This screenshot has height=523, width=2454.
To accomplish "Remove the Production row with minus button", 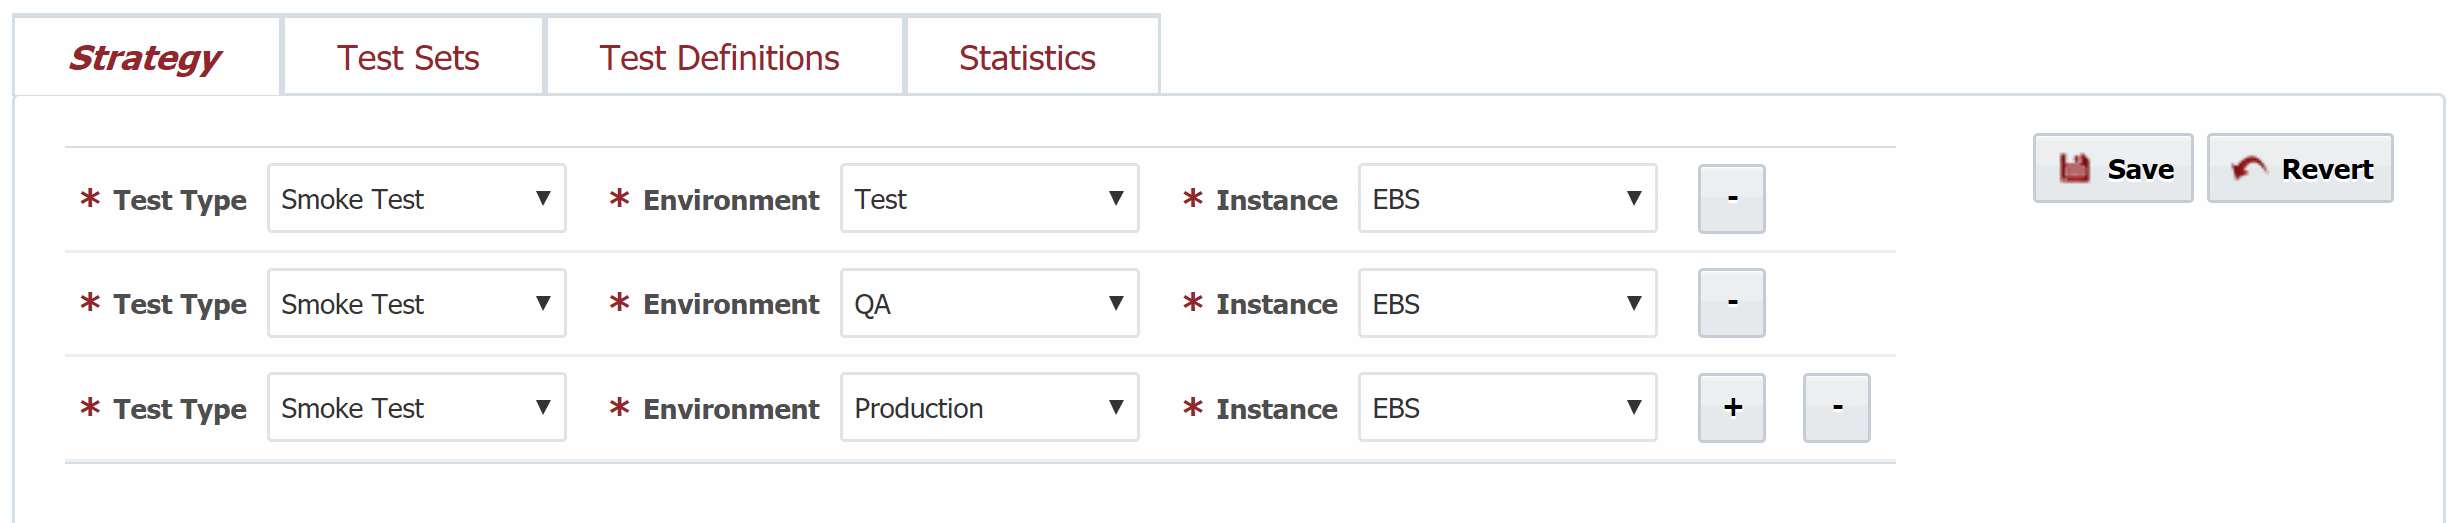I will pyautogui.click(x=1837, y=408).
